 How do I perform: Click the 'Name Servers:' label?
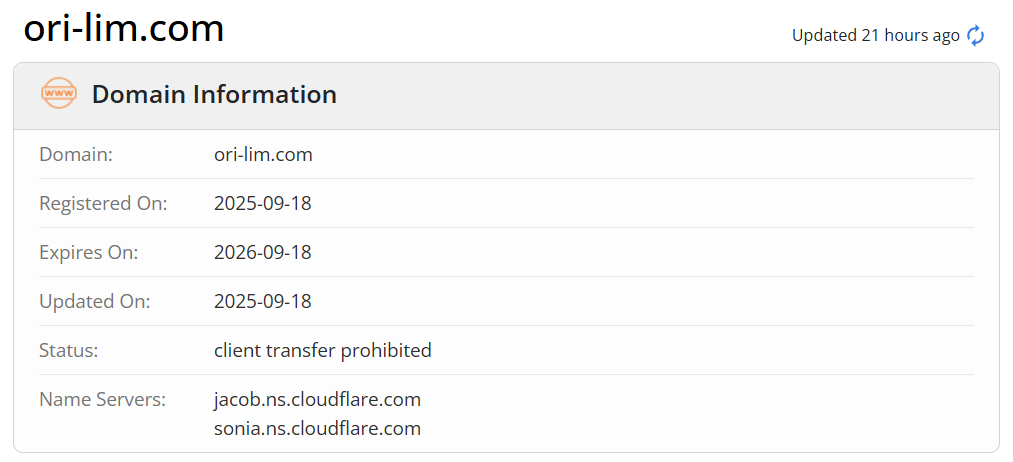102,400
